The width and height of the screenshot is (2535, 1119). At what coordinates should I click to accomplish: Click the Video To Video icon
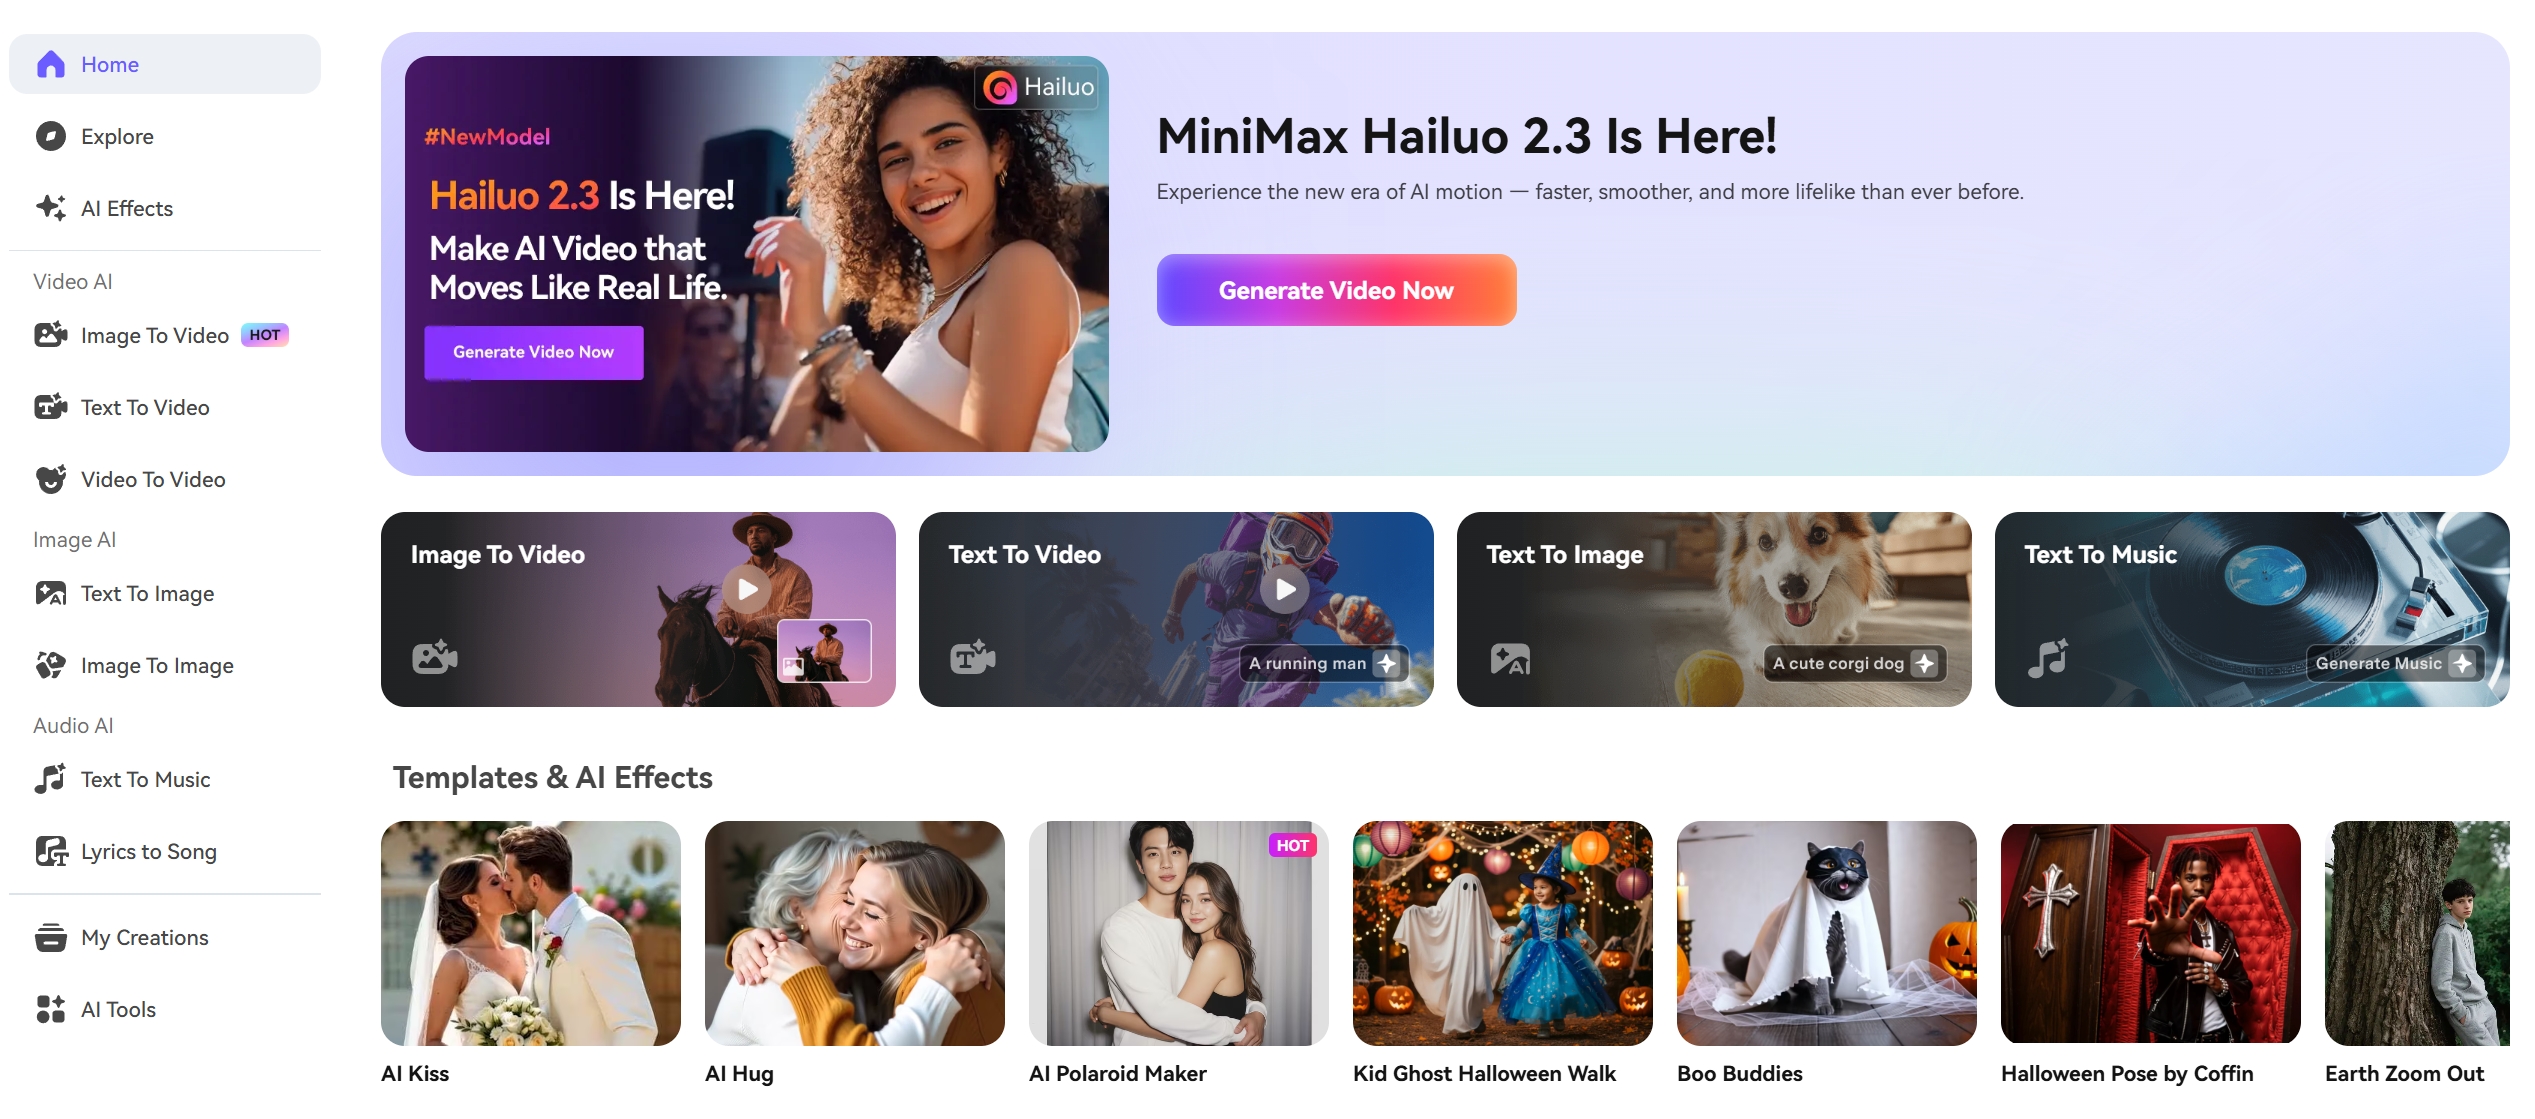pyautogui.click(x=51, y=479)
